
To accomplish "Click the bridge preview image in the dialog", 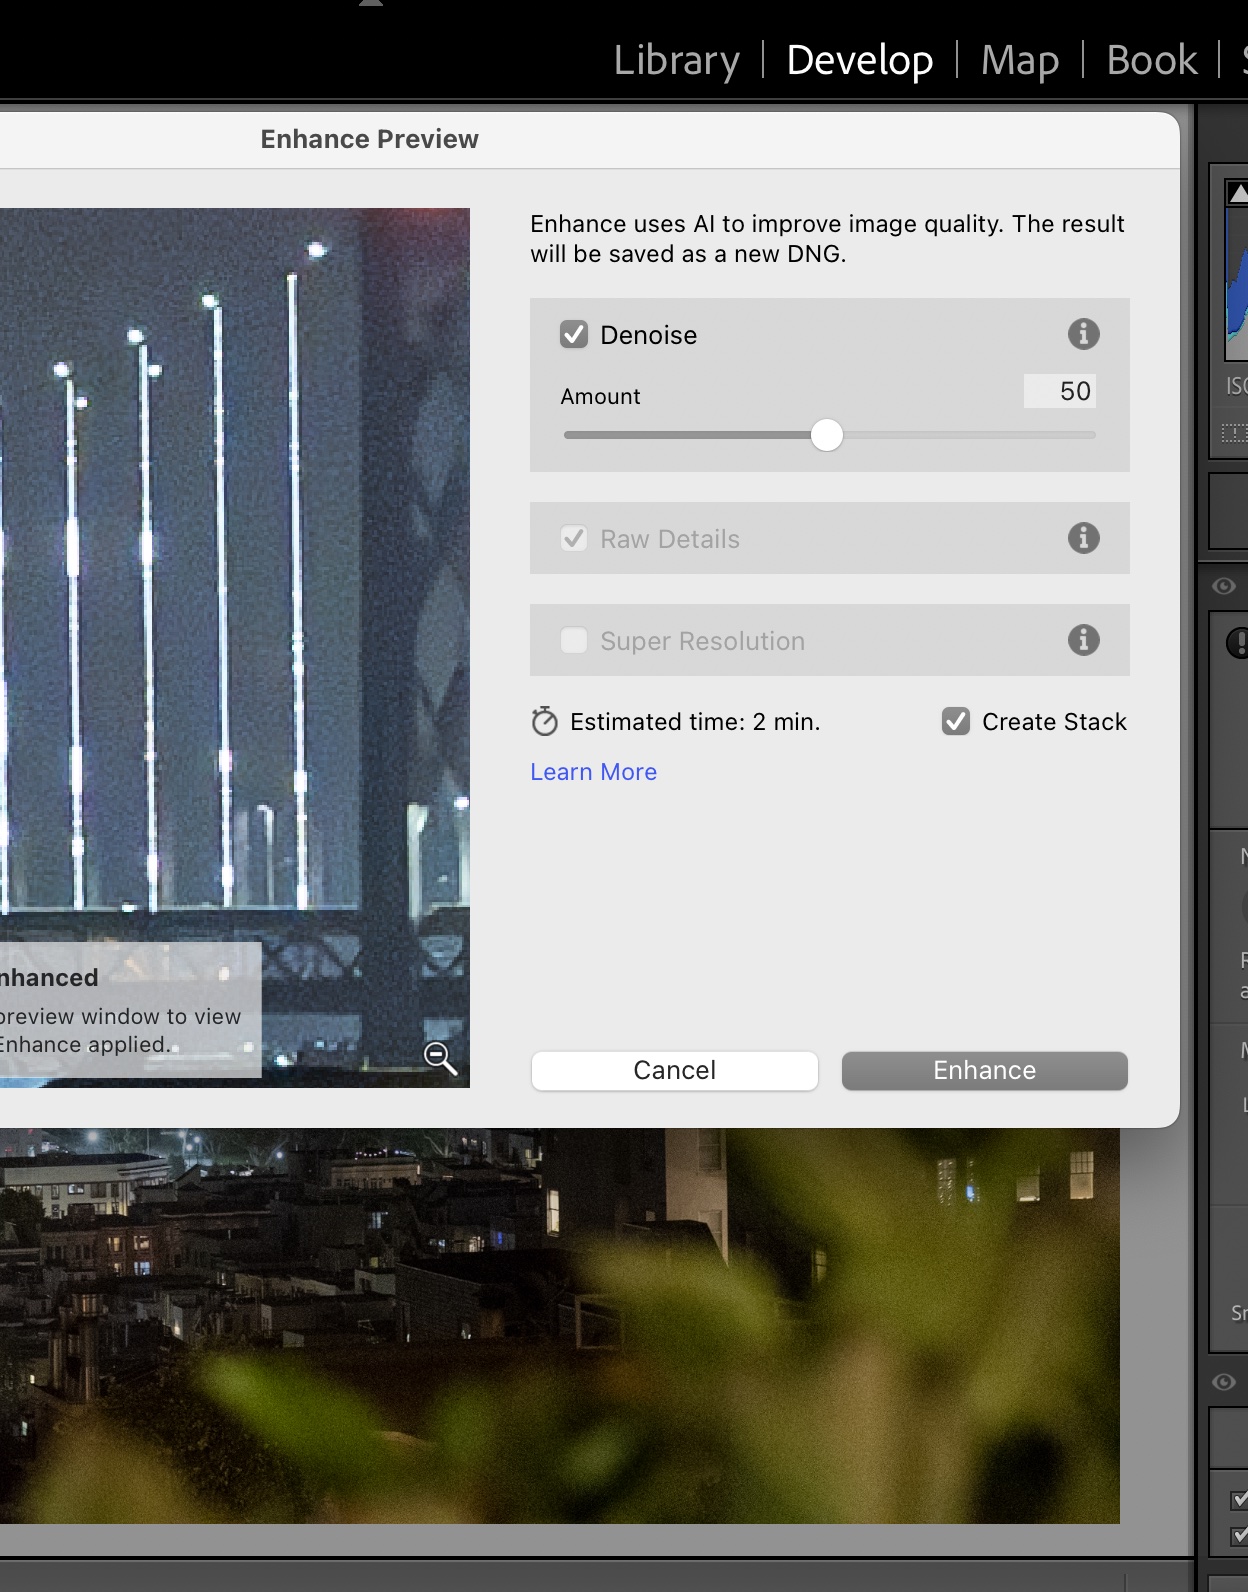I will pos(235,647).
